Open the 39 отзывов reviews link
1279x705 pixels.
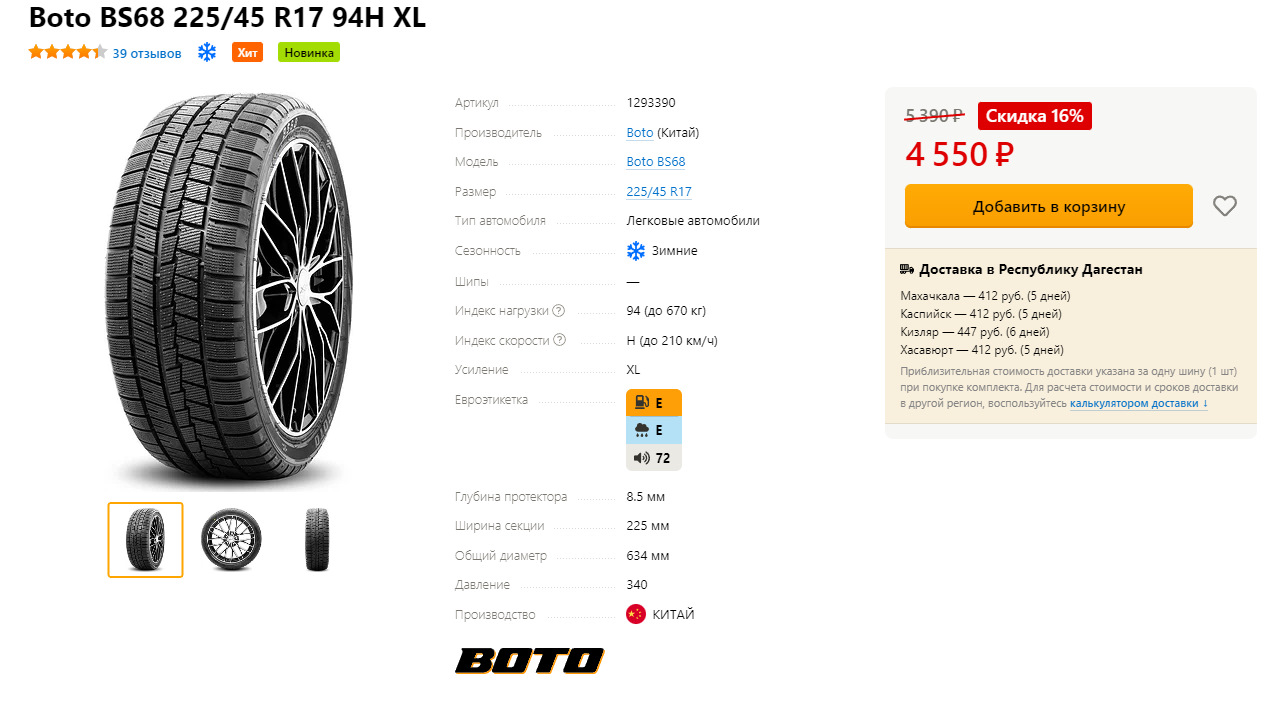[x=147, y=53]
